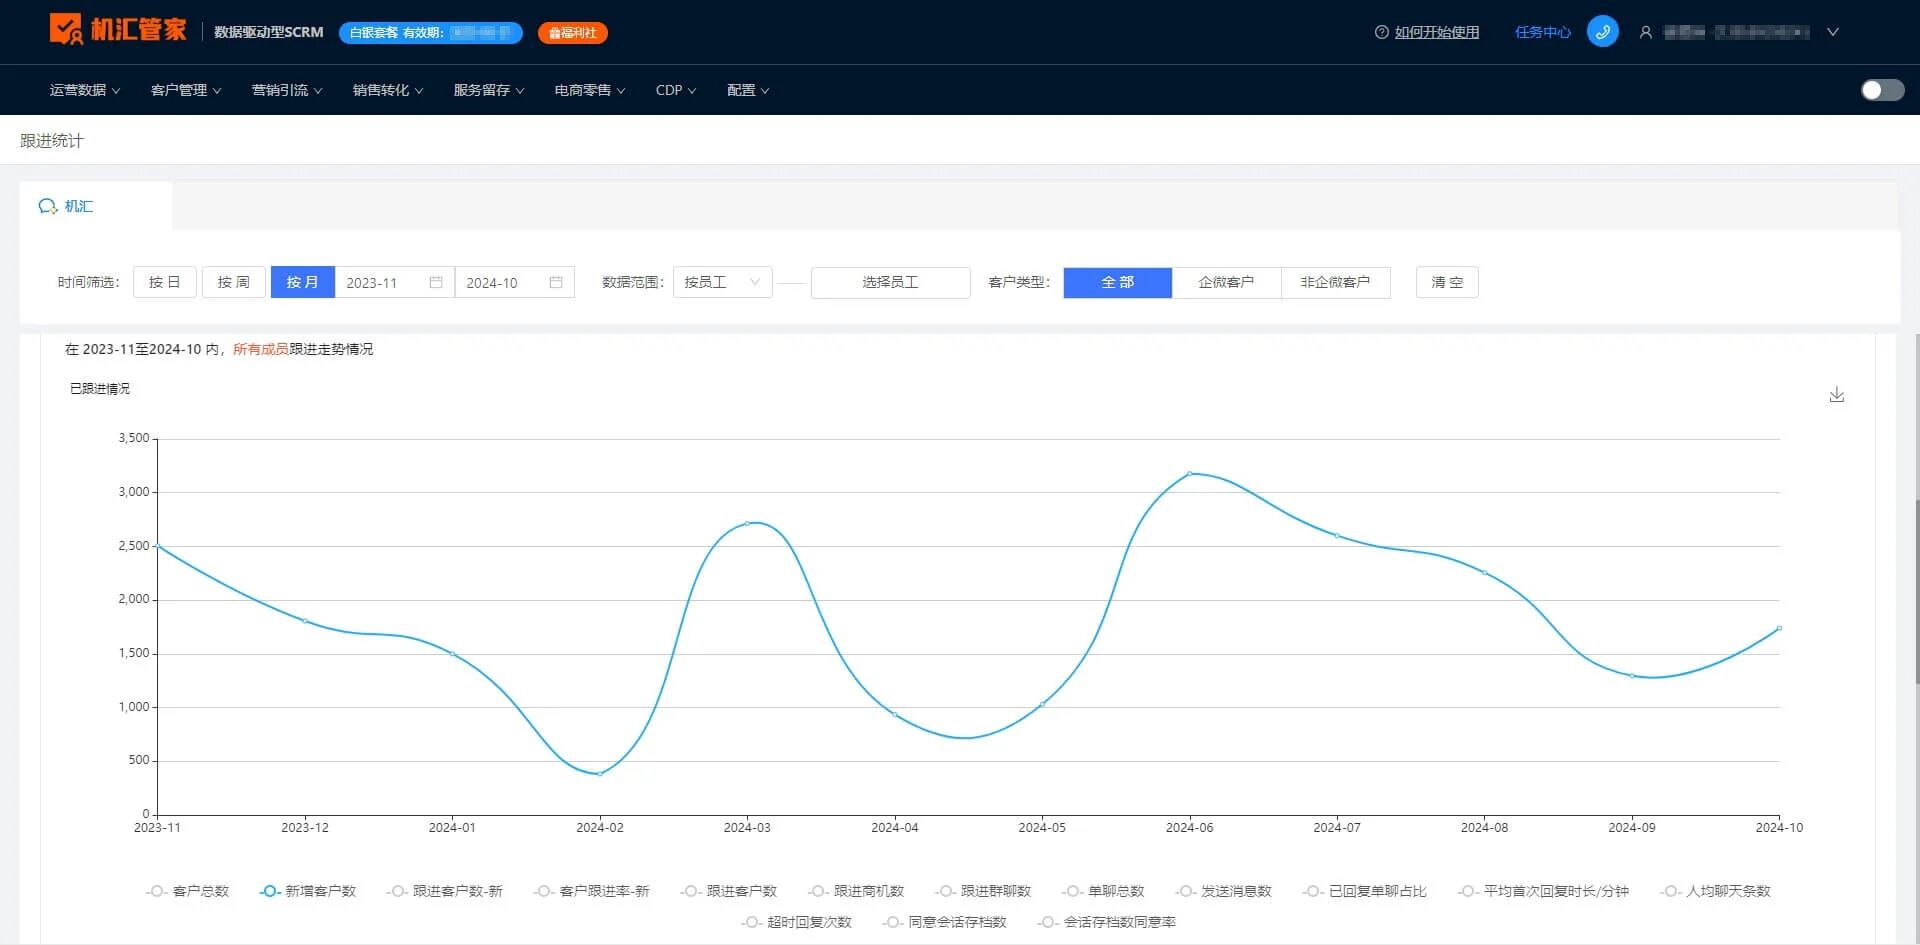The image size is (1920, 945).
Task: Toggle 新增客户数 legend series
Action: [307, 891]
